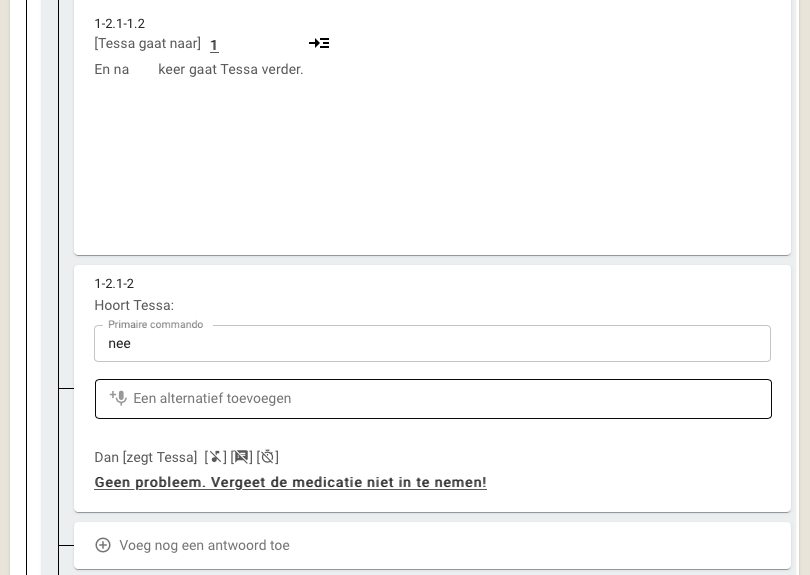Select the underlined step number 1

click(x=214, y=45)
